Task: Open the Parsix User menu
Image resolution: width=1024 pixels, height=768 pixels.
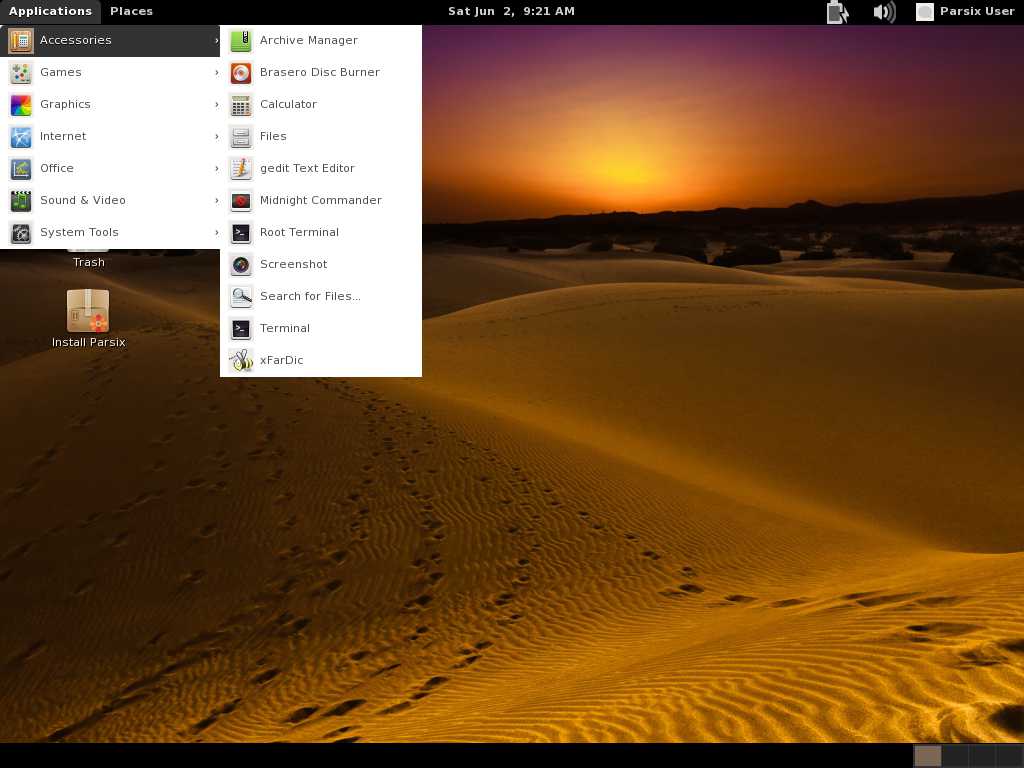Action: pyautogui.click(x=966, y=12)
